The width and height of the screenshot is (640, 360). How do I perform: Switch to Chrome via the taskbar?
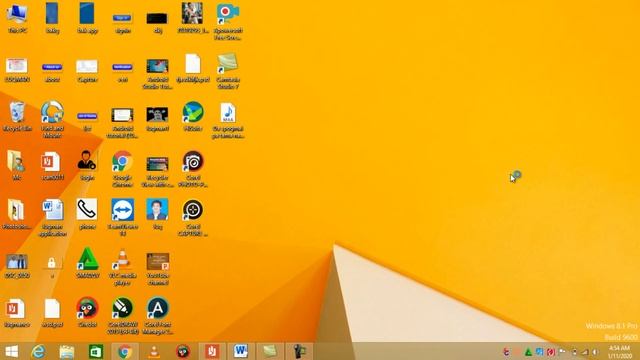[x=125, y=351]
